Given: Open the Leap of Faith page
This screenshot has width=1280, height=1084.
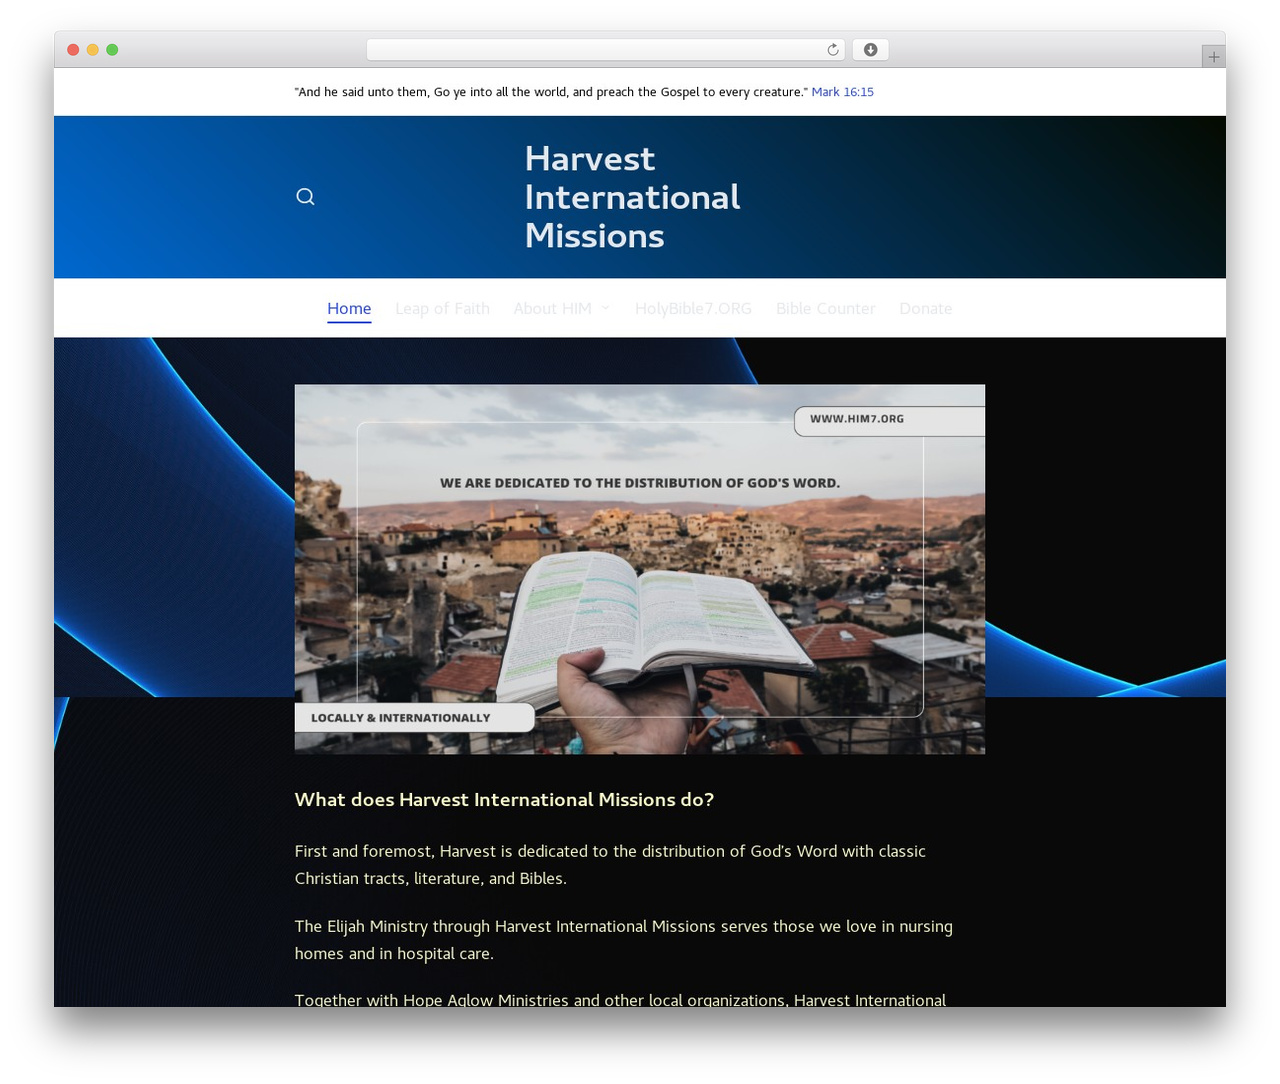Looking at the screenshot, I should point(442,309).
